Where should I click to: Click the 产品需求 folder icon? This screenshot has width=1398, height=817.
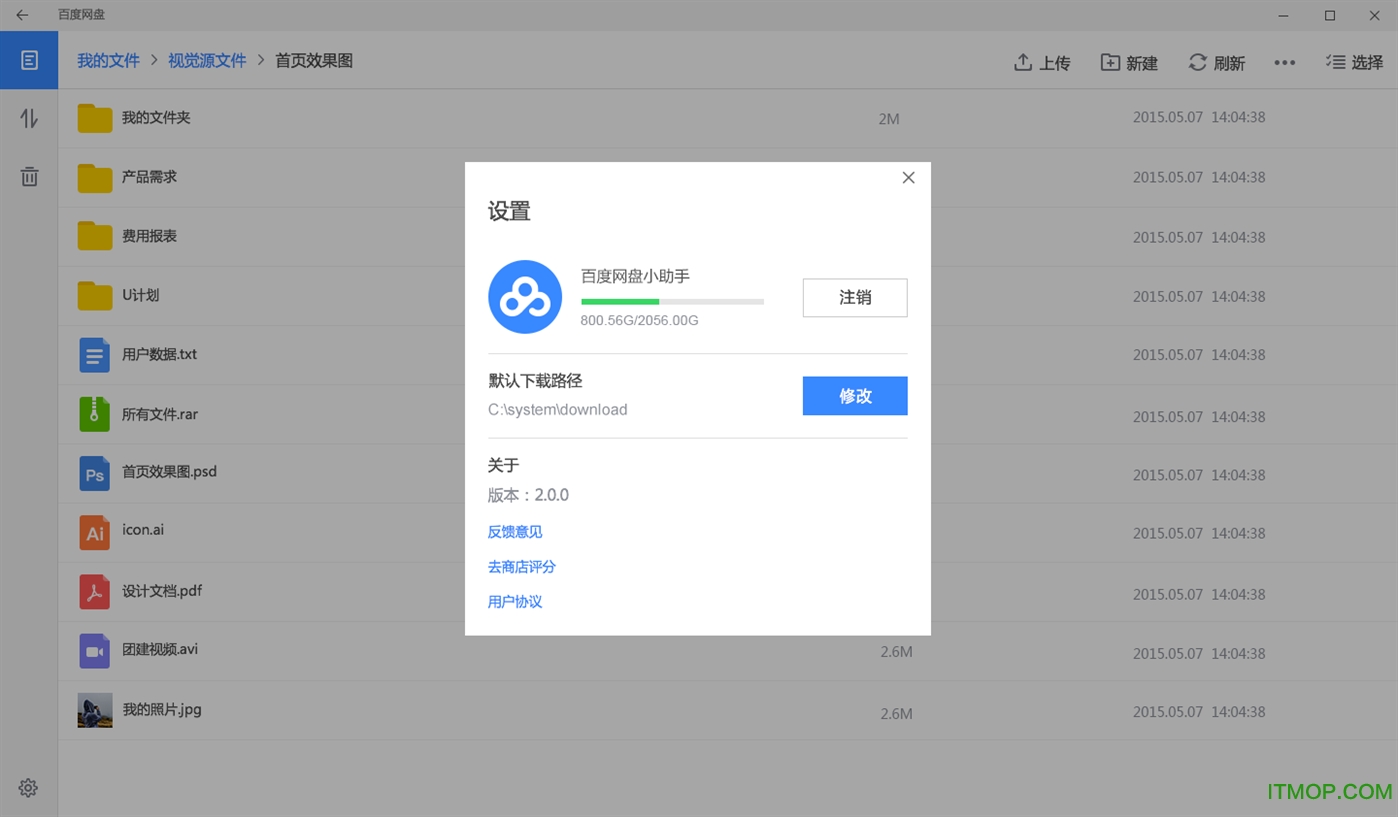click(94, 177)
